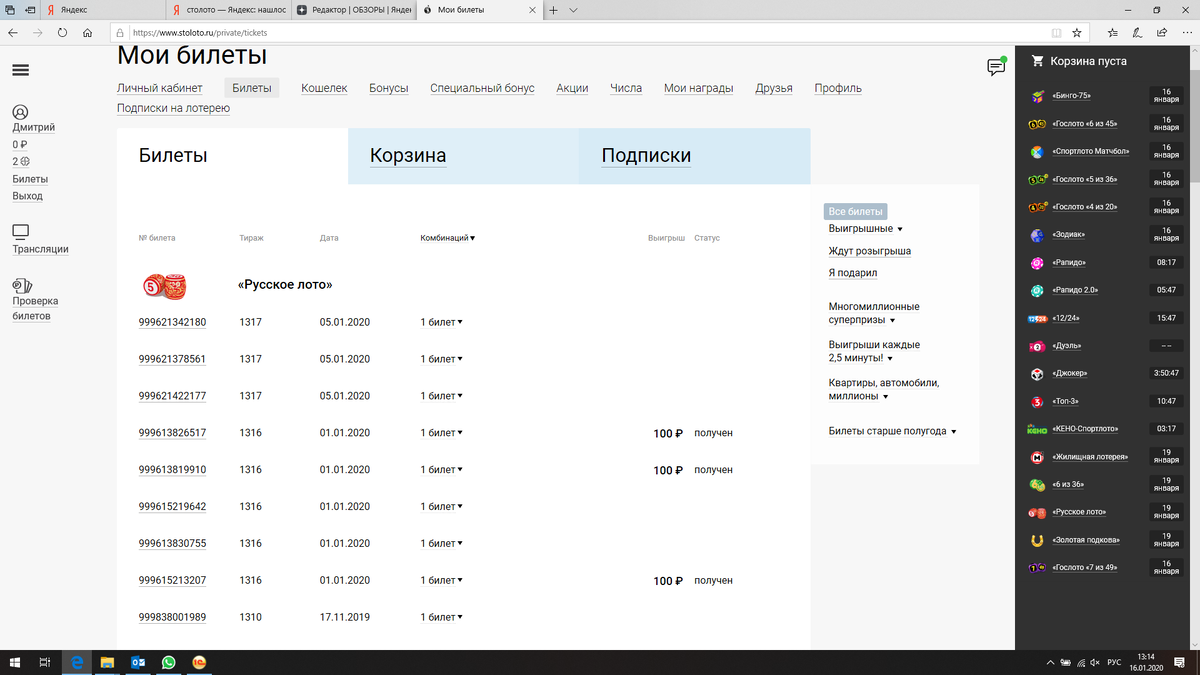Open Подписки на лотерею link
Image resolution: width=1200 pixels, height=675 pixels.
pyautogui.click(x=173, y=108)
